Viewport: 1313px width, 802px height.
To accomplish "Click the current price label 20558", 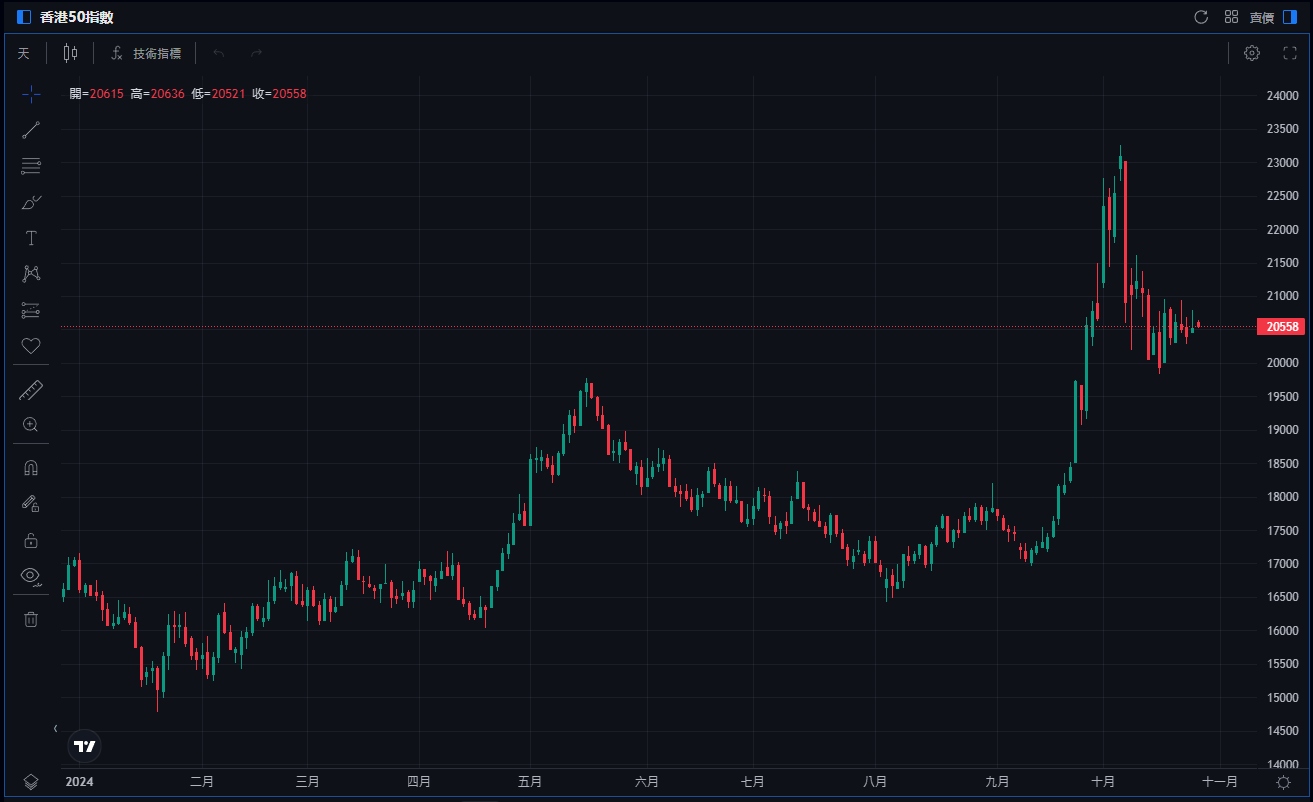I will (1281, 327).
